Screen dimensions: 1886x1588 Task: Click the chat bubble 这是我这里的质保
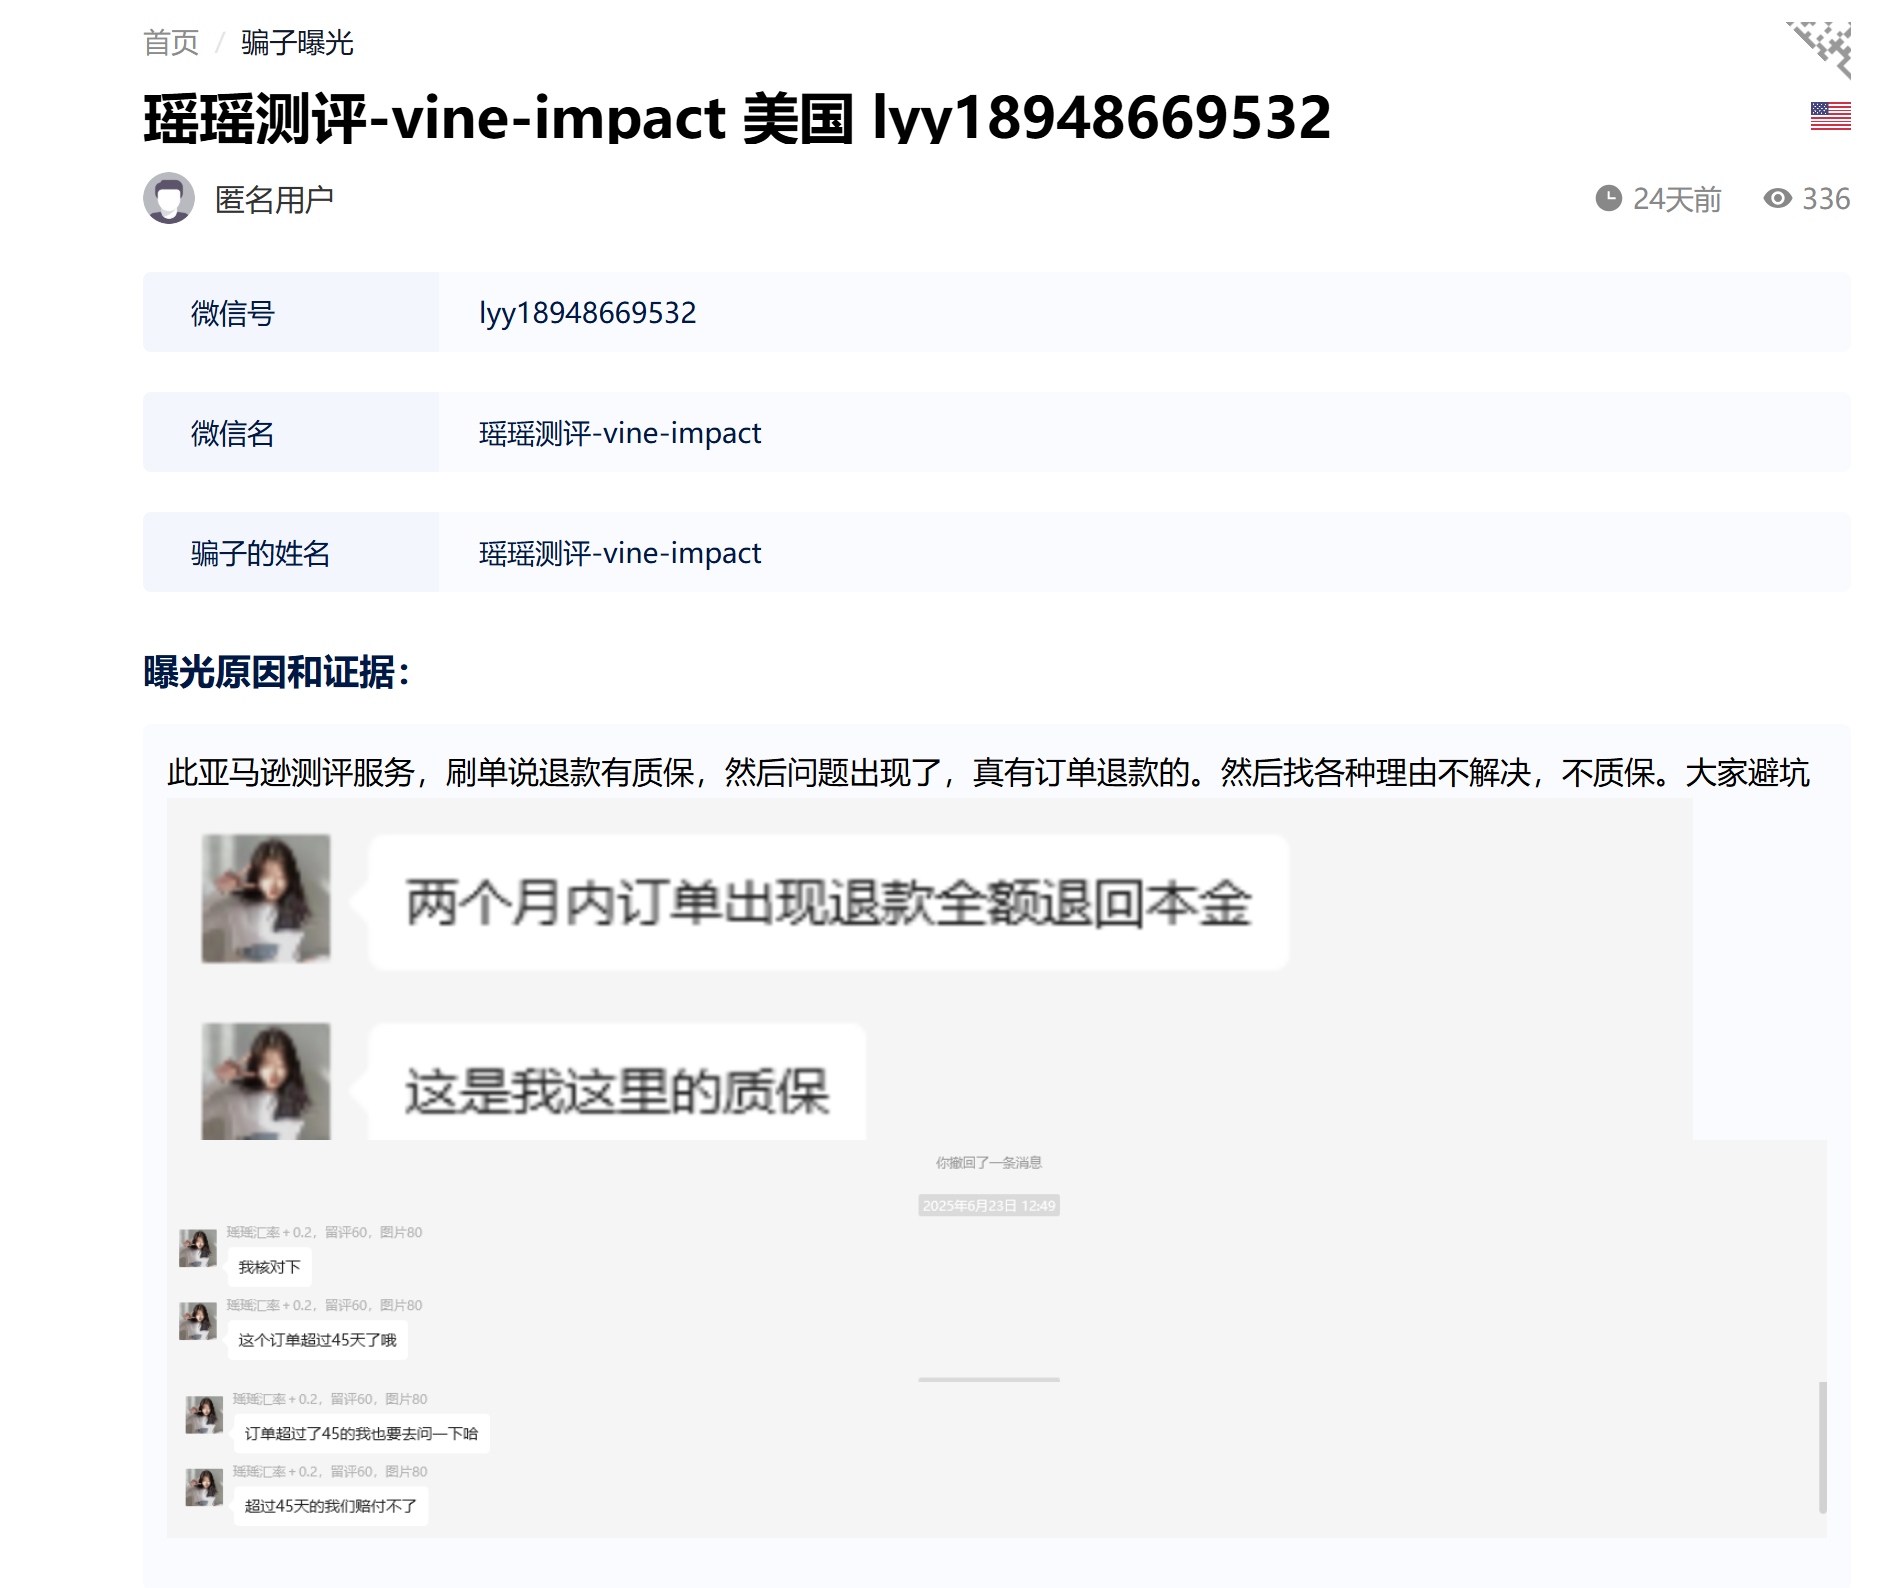[617, 1083]
